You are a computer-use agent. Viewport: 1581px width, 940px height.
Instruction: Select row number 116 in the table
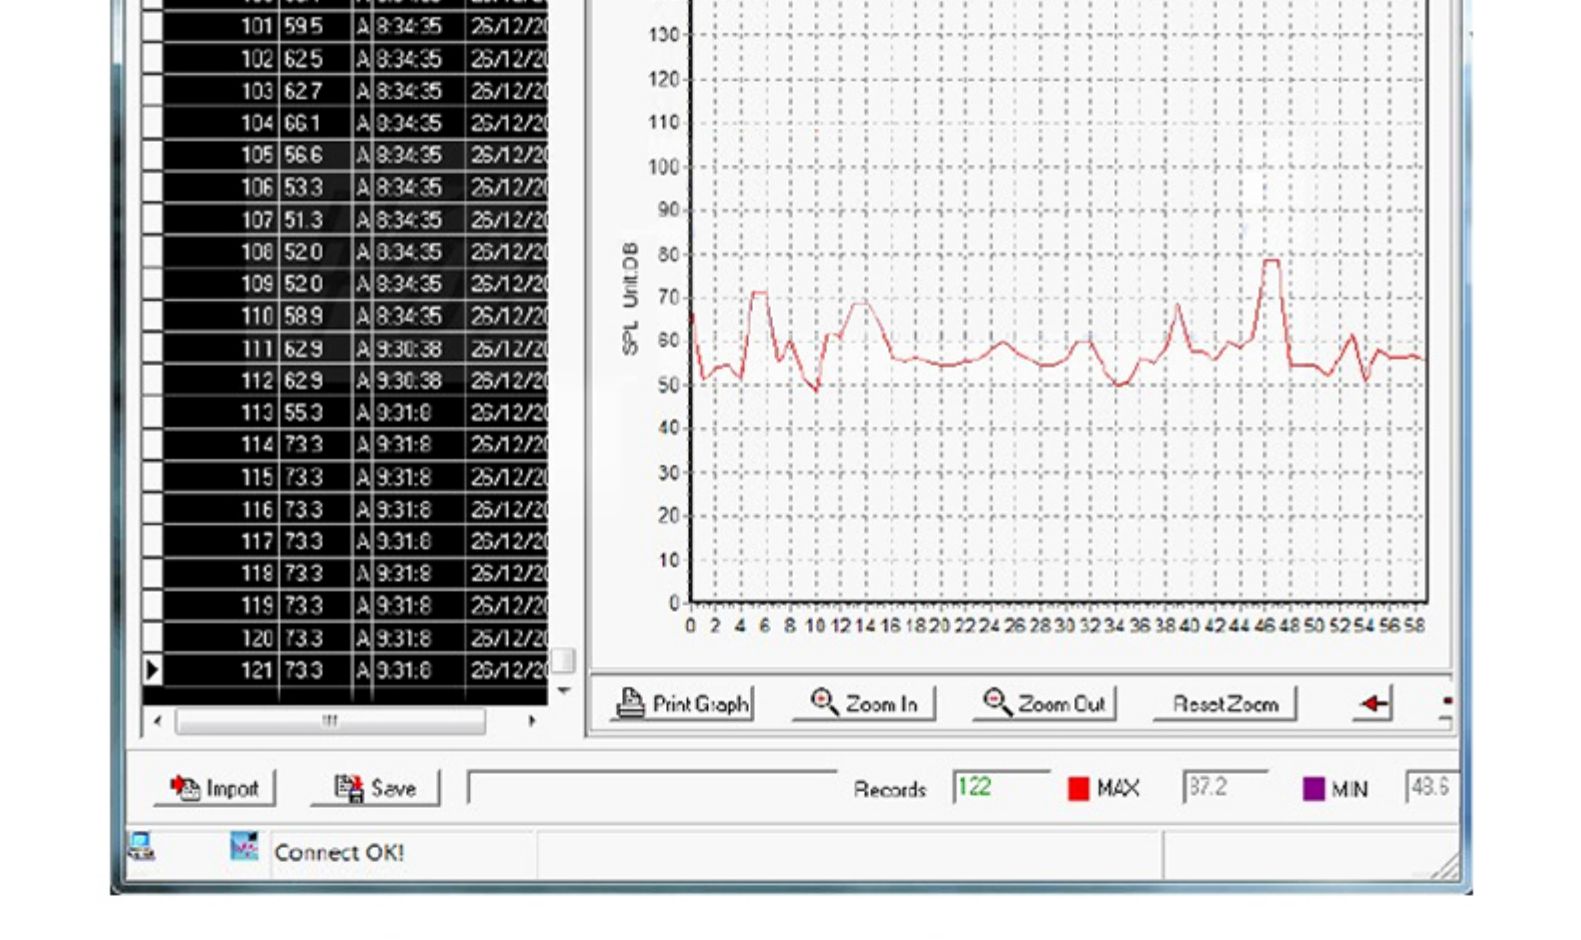(x=257, y=509)
